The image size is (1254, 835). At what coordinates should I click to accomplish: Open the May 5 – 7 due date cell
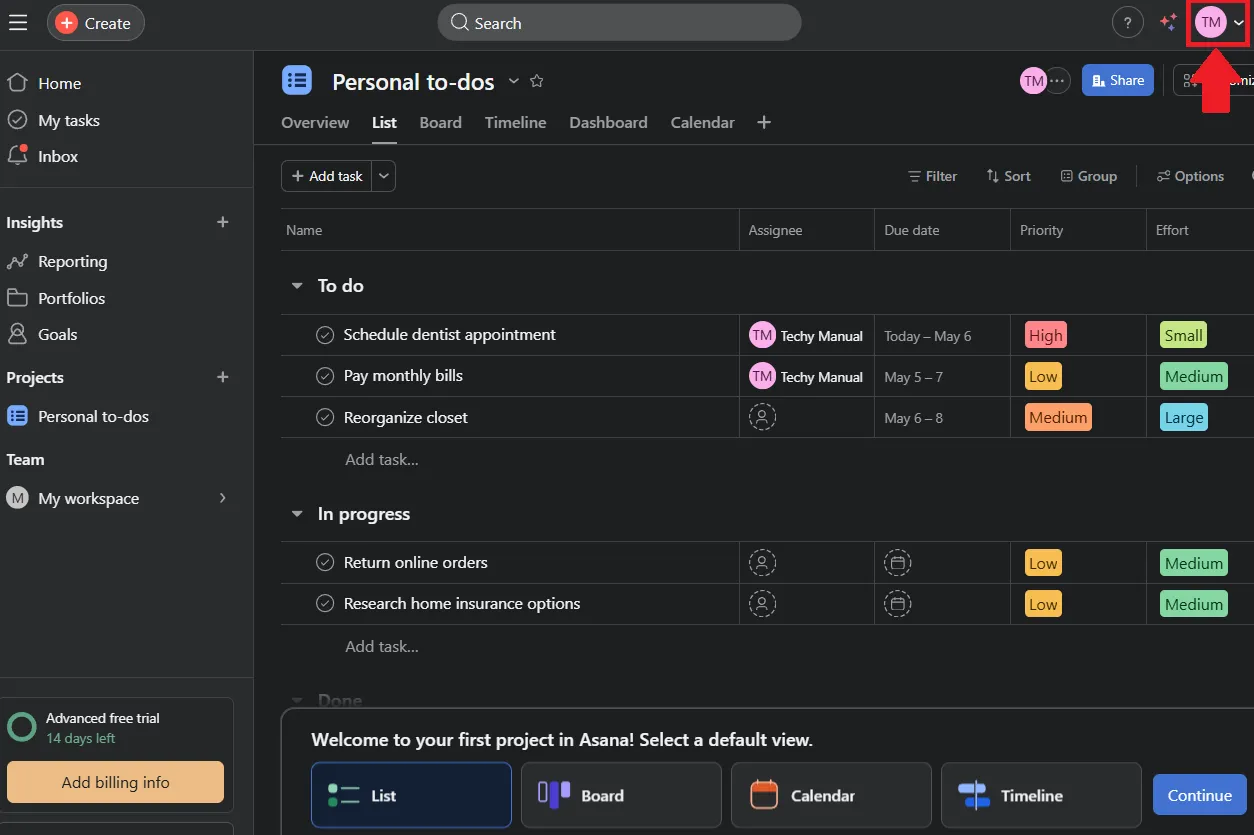tap(942, 376)
